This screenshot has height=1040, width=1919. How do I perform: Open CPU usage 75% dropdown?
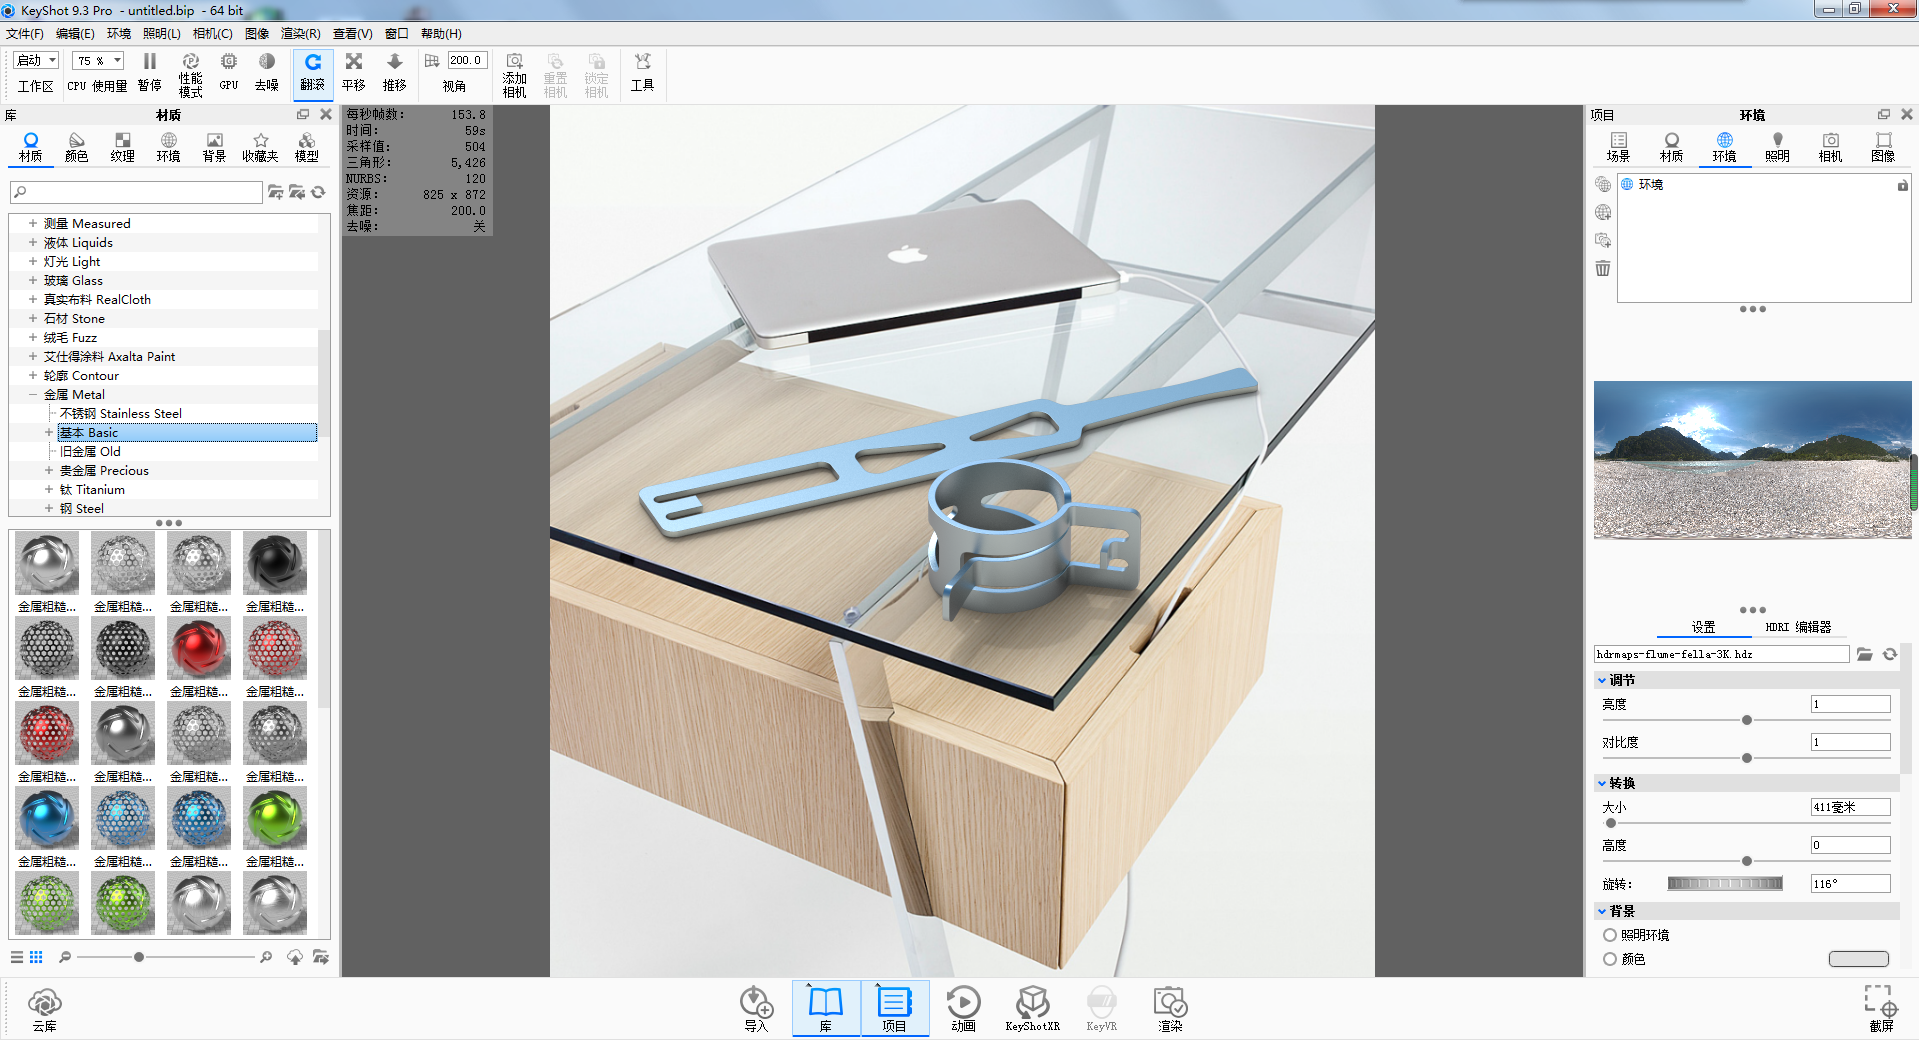98,61
